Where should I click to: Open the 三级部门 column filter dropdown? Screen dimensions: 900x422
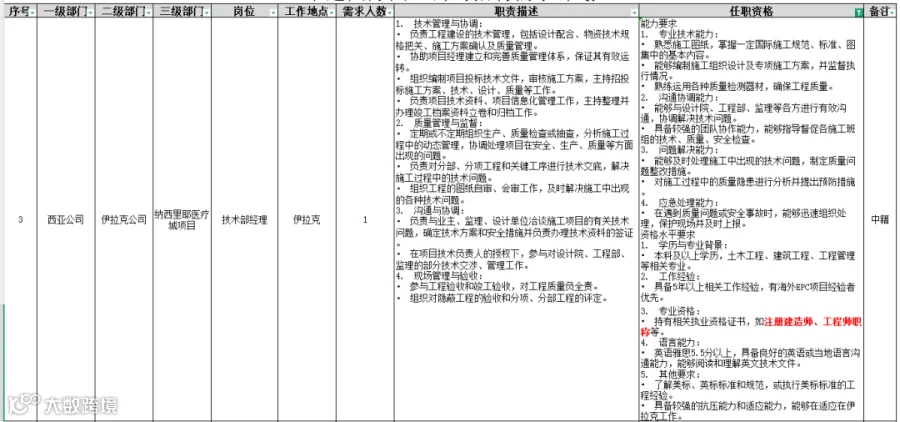click(x=207, y=13)
